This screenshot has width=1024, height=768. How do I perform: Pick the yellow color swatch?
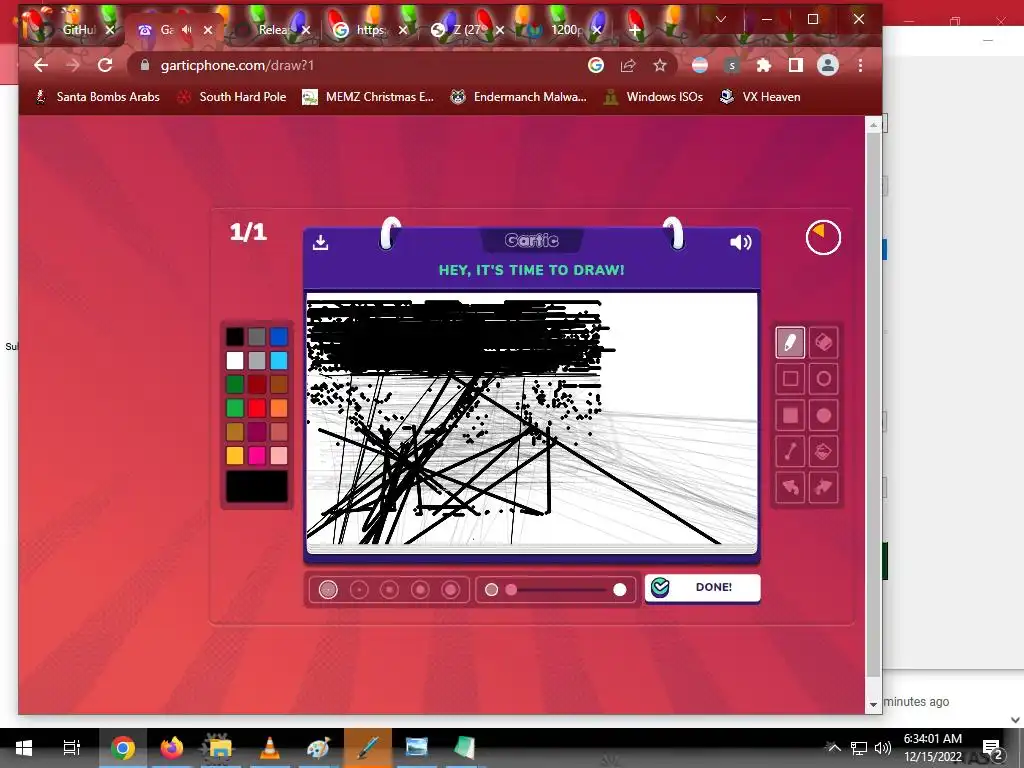235,455
